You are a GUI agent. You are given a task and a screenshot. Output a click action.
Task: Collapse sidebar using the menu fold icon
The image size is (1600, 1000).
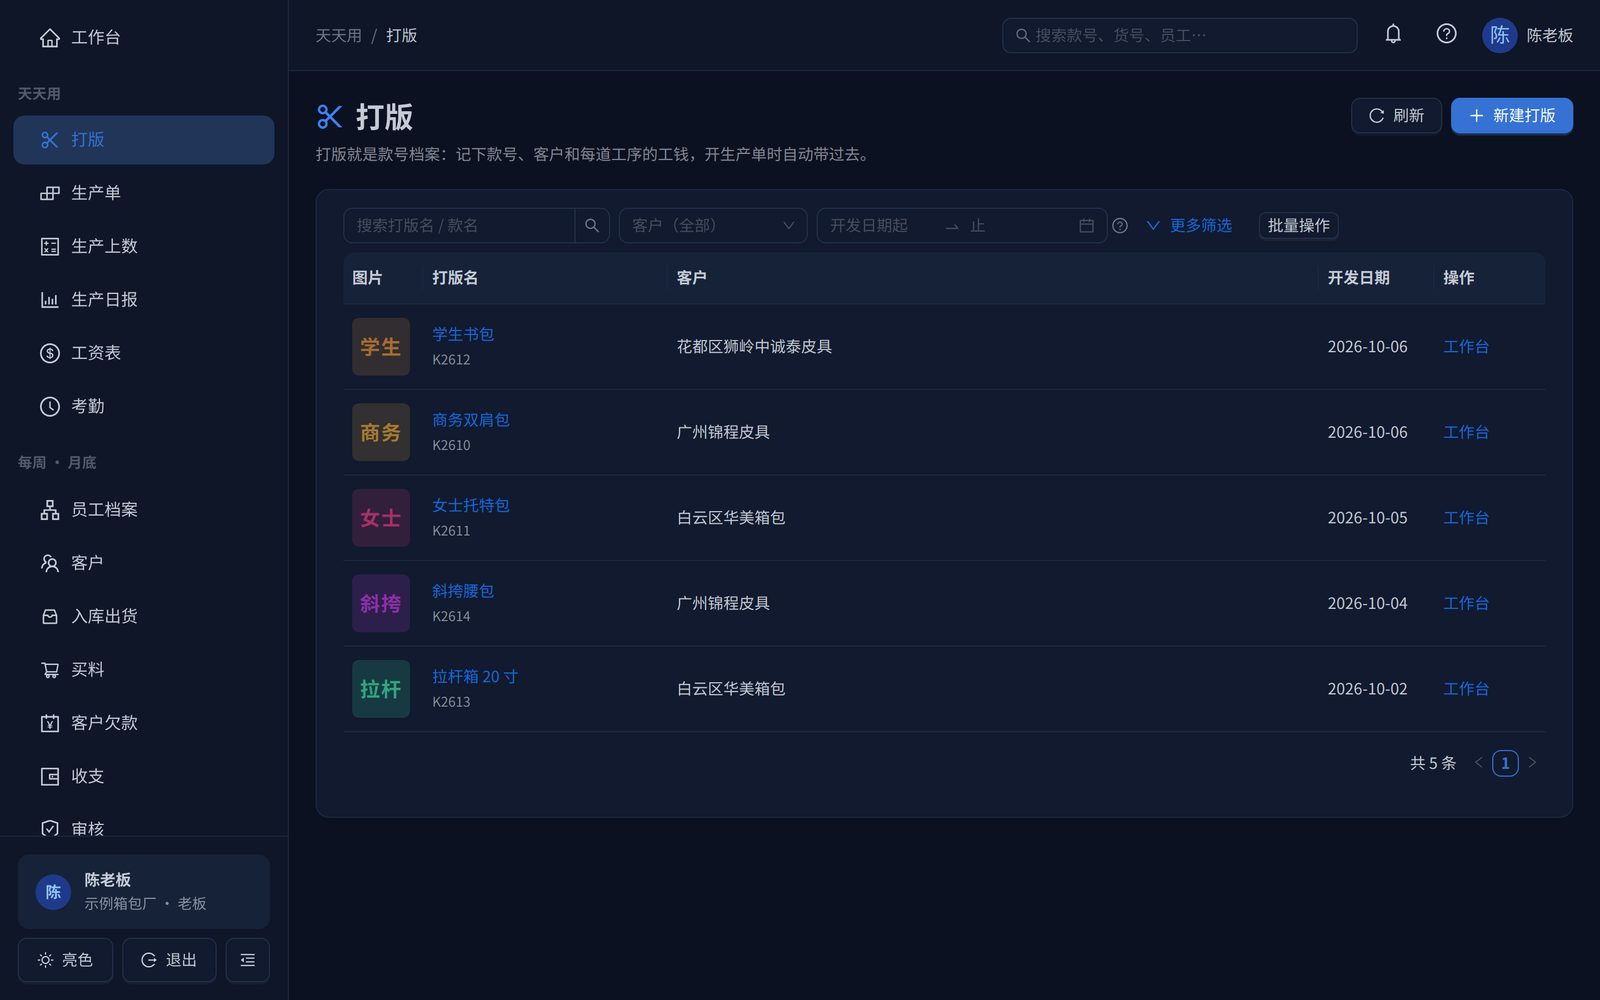(x=247, y=960)
